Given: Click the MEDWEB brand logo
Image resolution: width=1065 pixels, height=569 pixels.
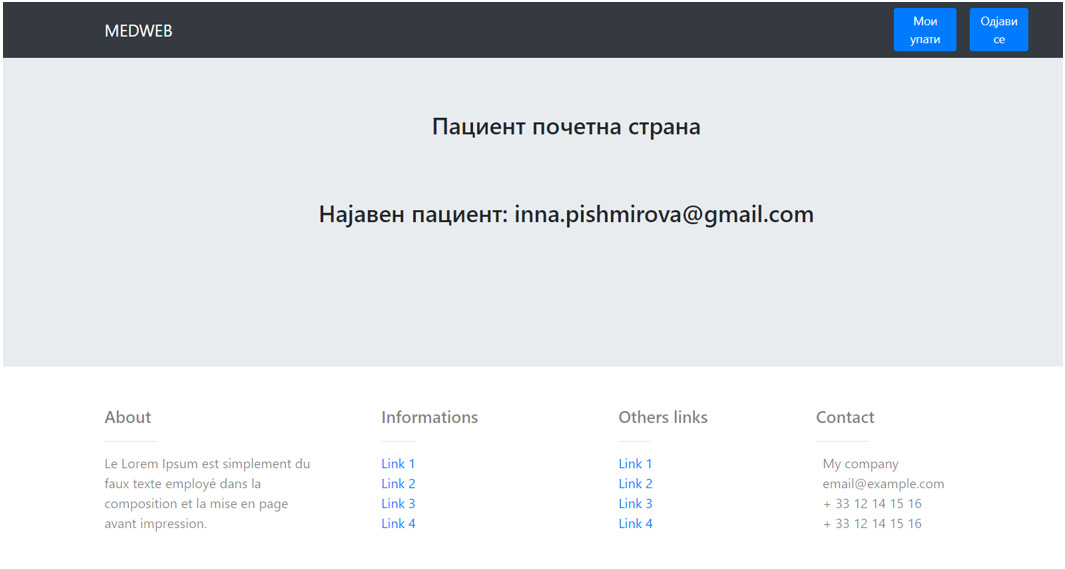Looking at the screenshot, I should 138,31.
